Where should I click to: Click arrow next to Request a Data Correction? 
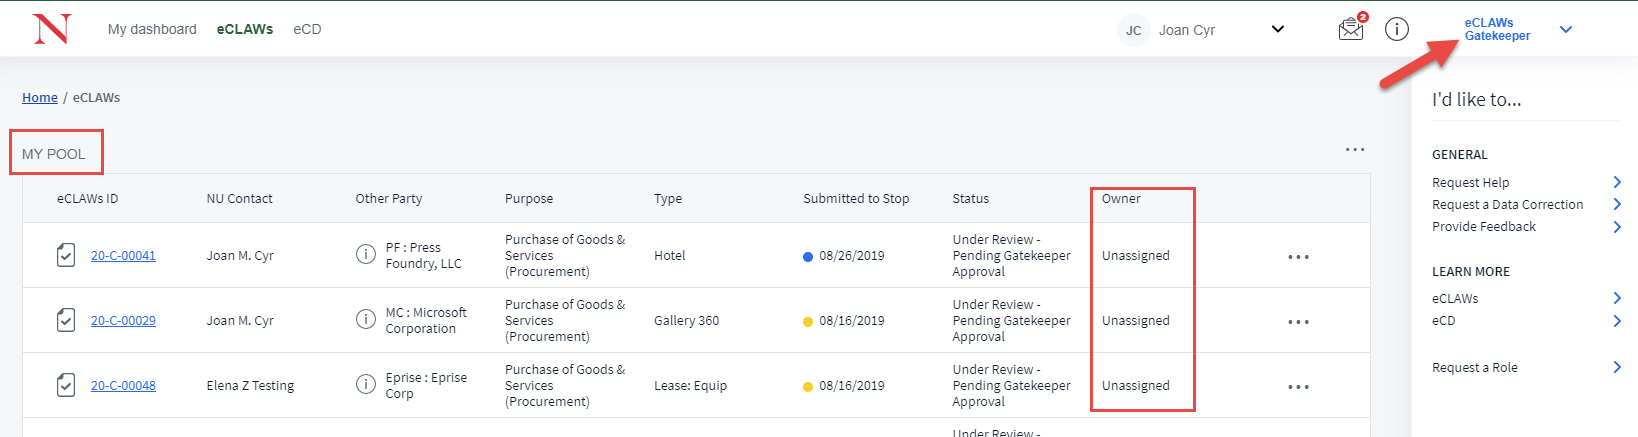tap(1617, 204)
